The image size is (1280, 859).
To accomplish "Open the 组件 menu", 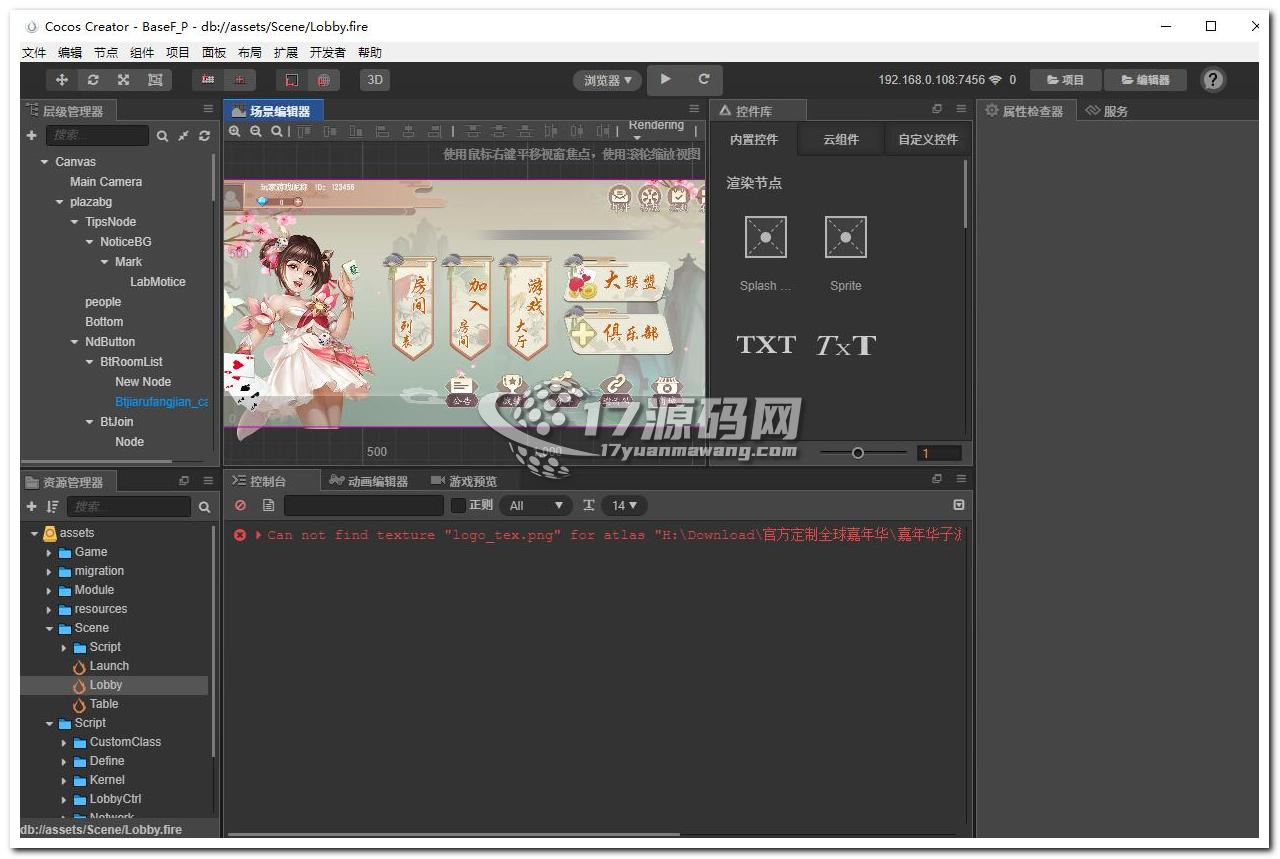I will pyautogui.click(x=142, y=52).
